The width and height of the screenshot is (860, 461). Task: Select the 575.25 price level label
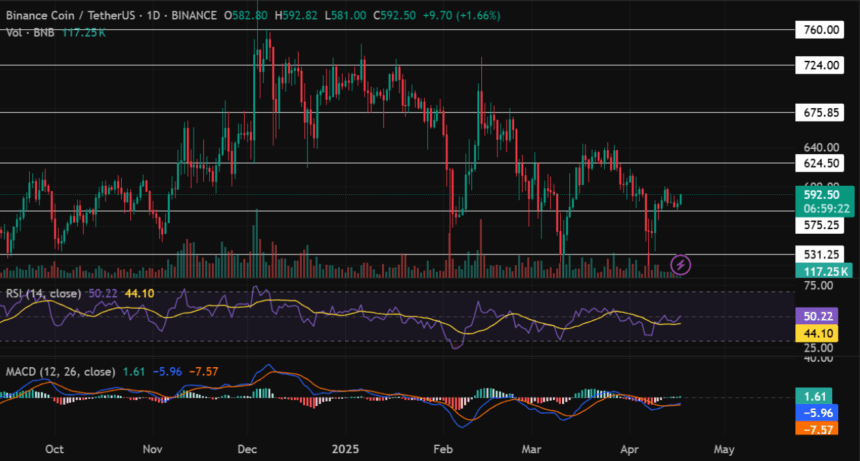tap(819, 225)
